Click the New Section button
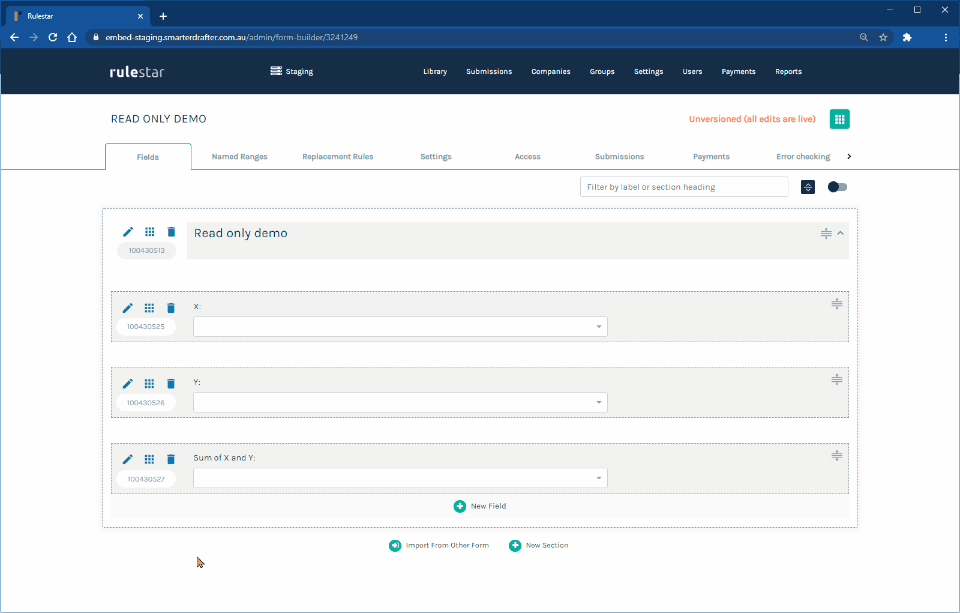960x613 pixels. [539, 546]
